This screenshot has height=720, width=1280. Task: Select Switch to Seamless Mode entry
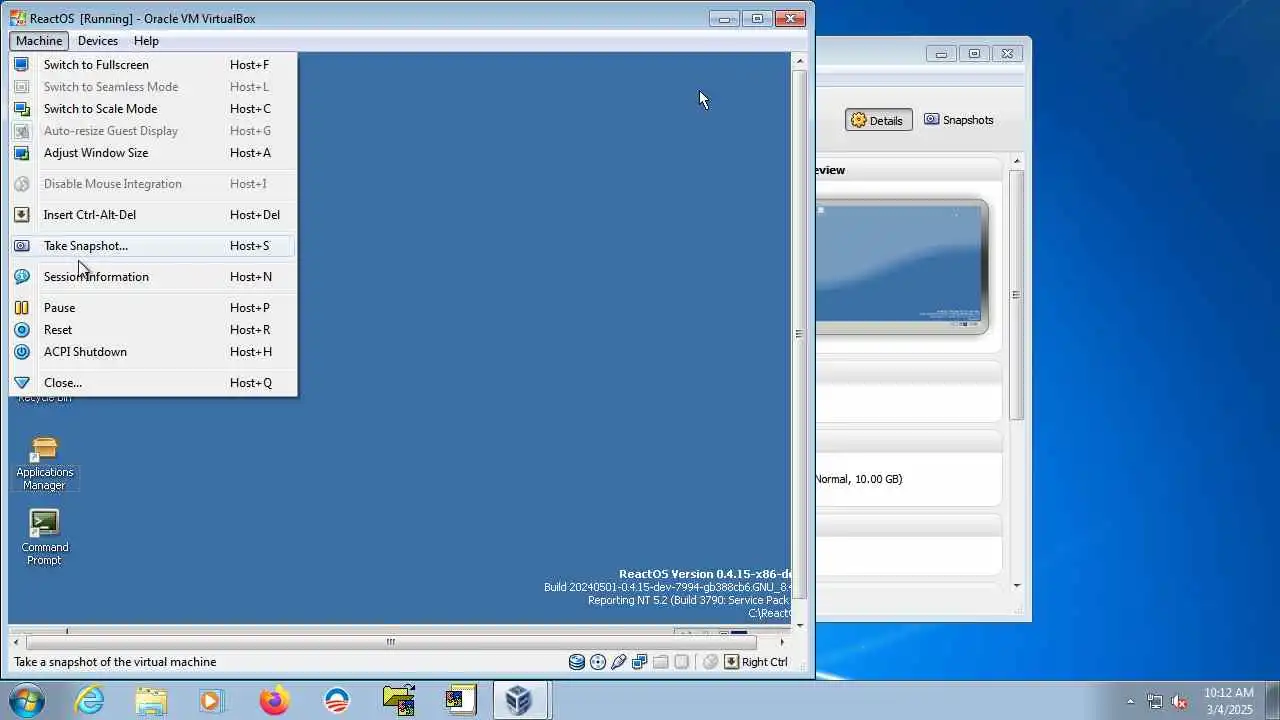(x=154, y=87)
